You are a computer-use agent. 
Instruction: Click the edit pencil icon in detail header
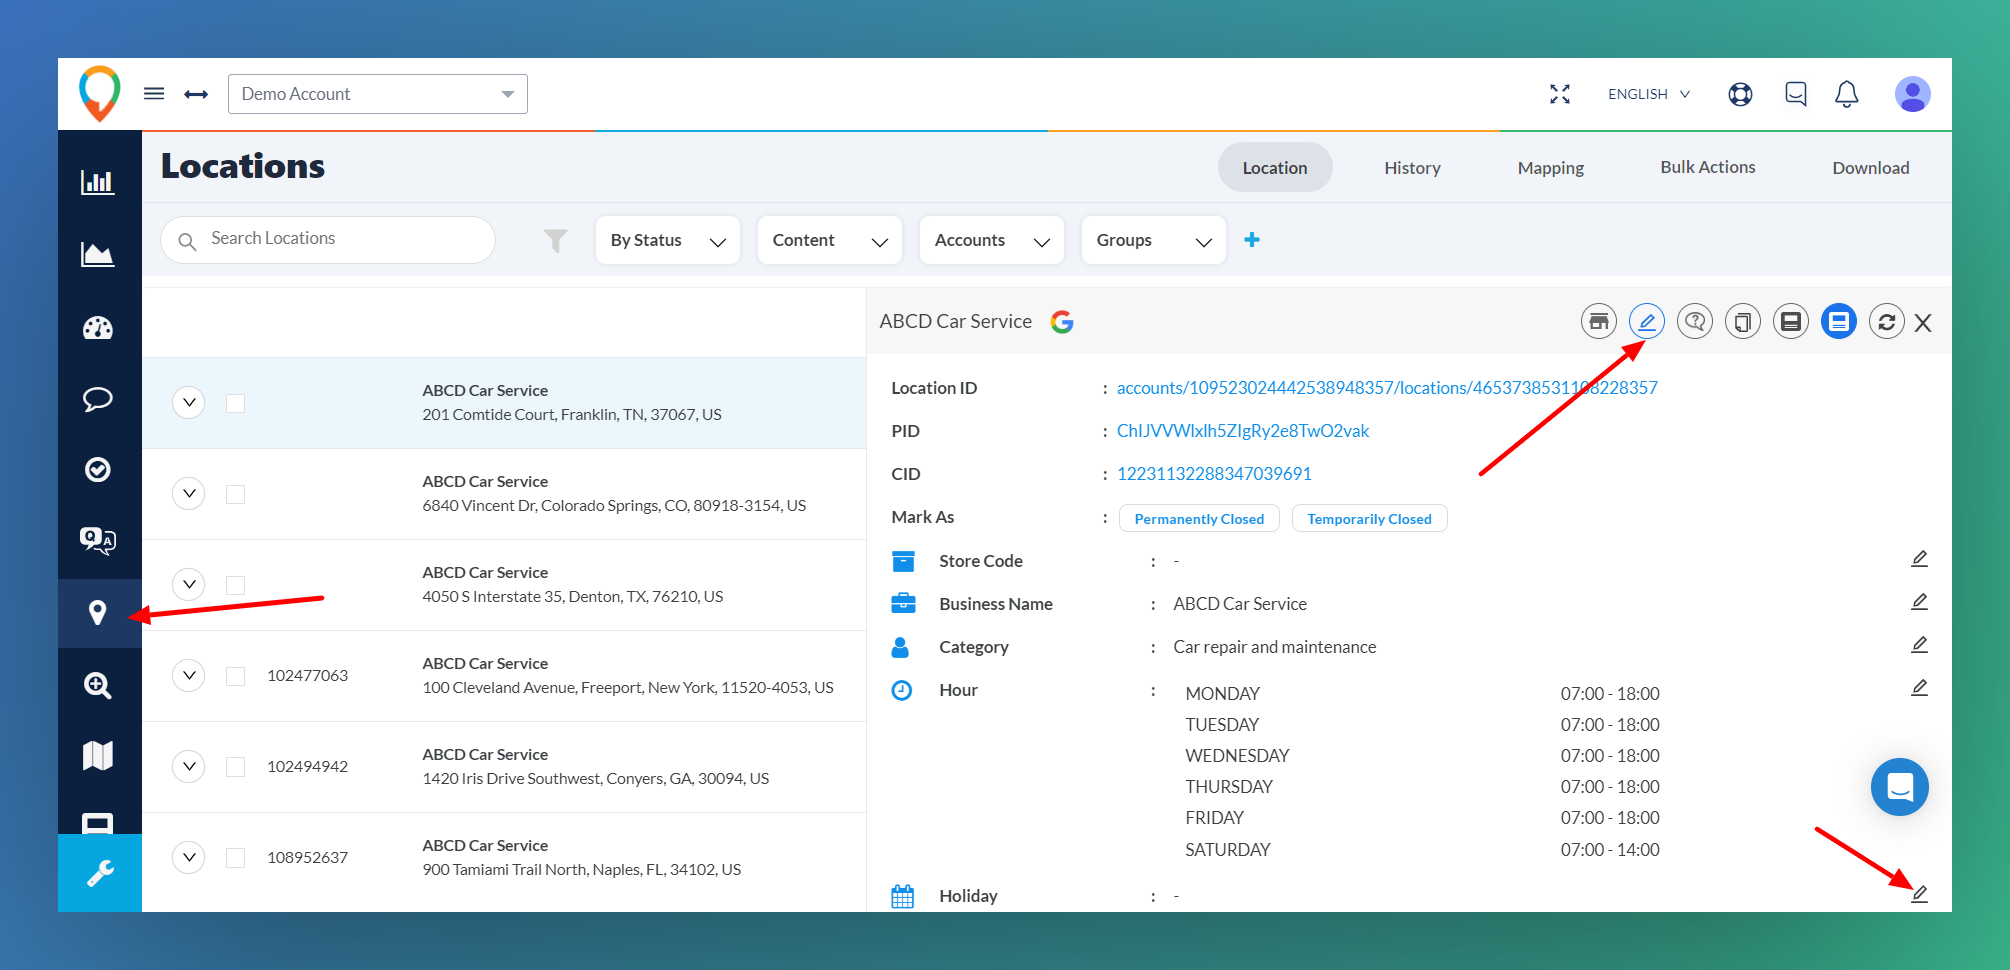tap(1647, 322)
